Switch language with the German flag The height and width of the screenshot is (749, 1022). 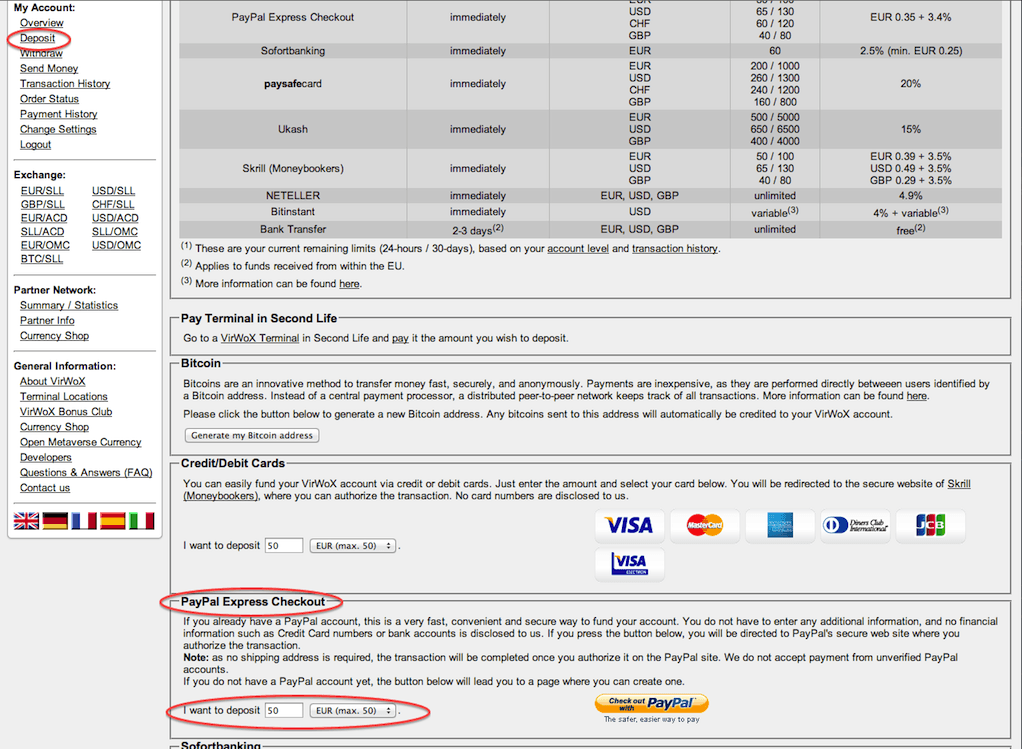pyautogui.click(x=55, y=520)
